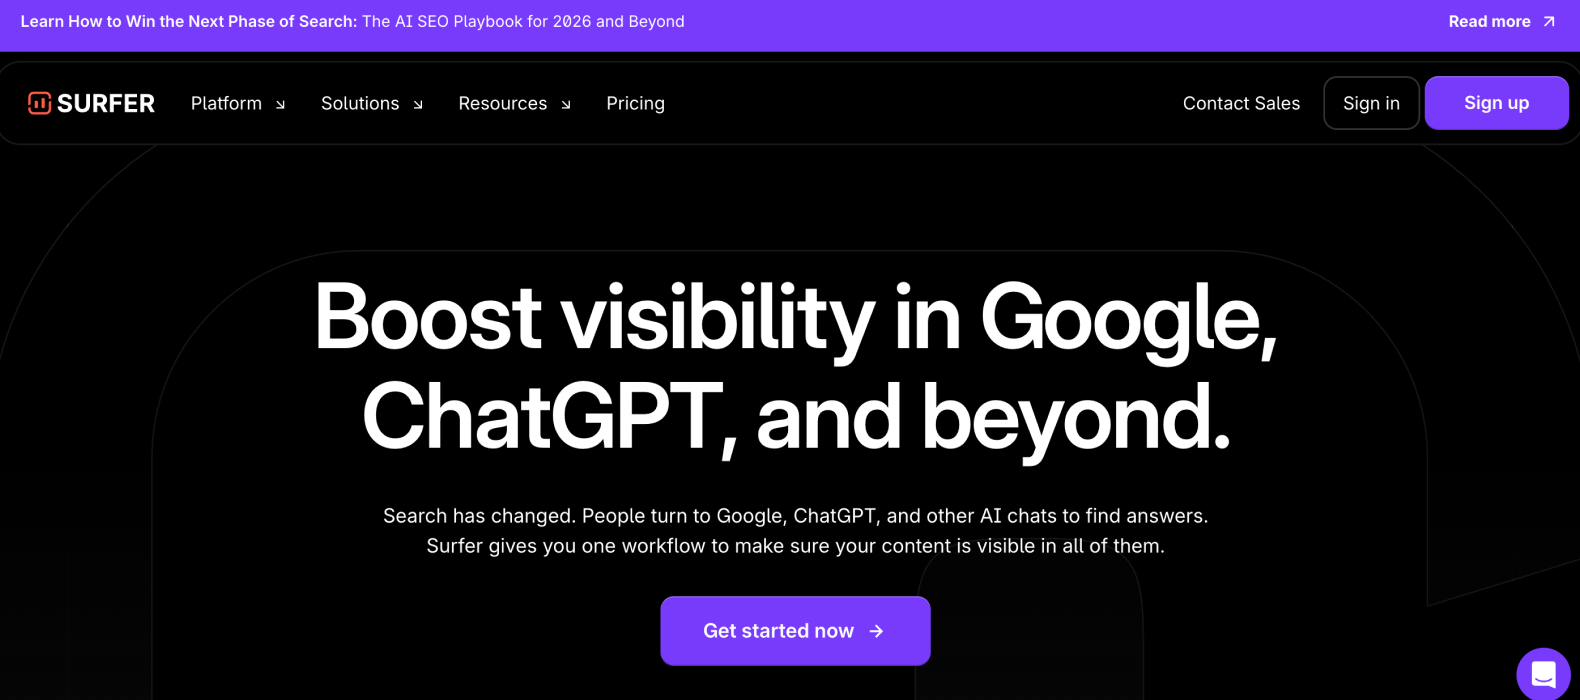Expand the Platform dropdown arrow
The height and width of the screenshot is (700, 1580).
(281, 104)
